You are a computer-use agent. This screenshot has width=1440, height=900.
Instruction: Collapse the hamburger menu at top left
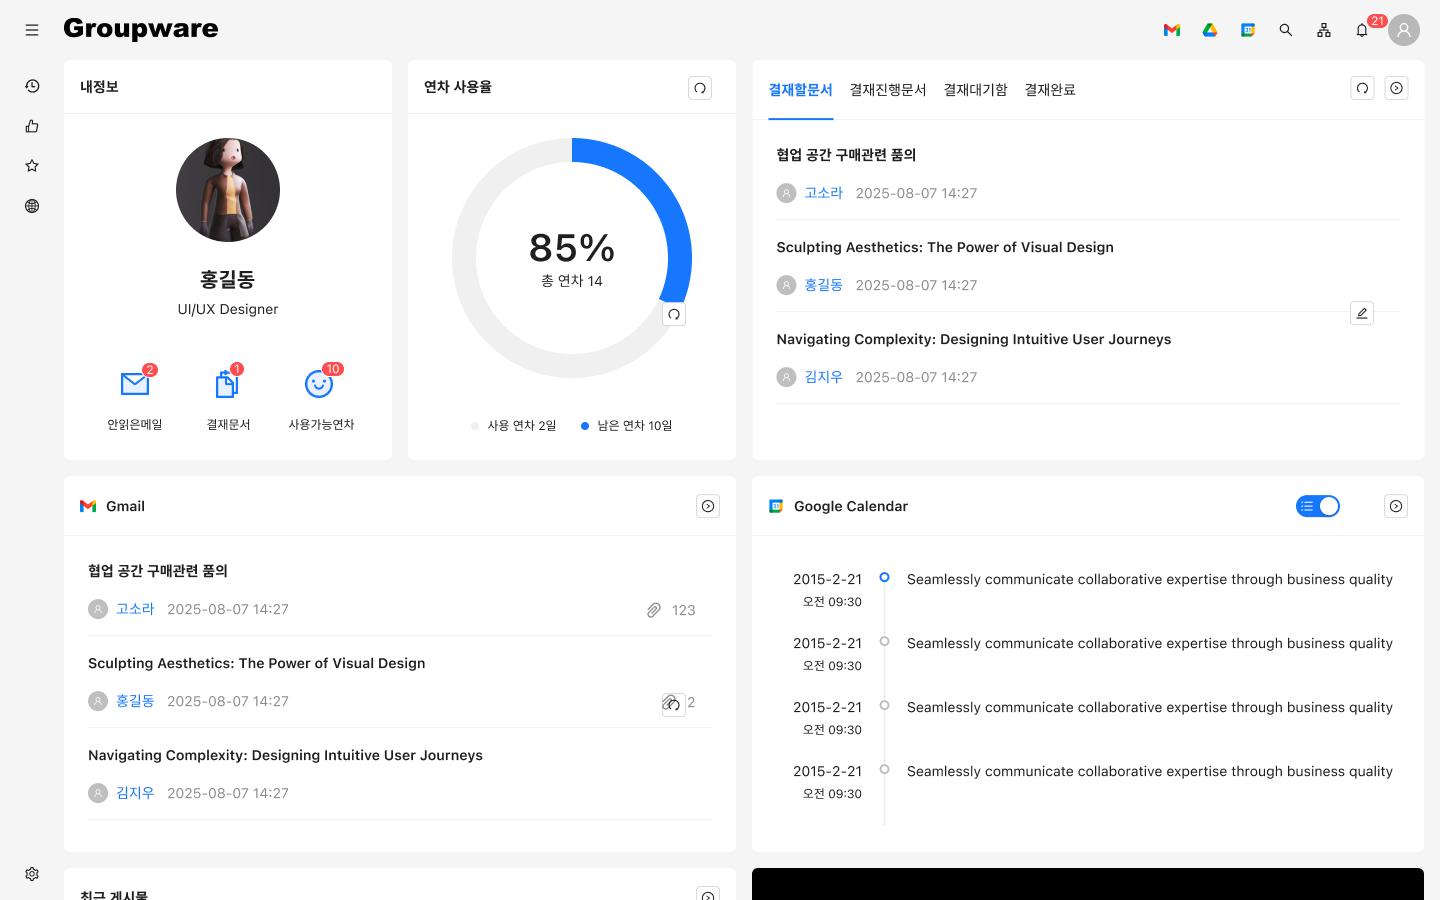coord(32,30)
